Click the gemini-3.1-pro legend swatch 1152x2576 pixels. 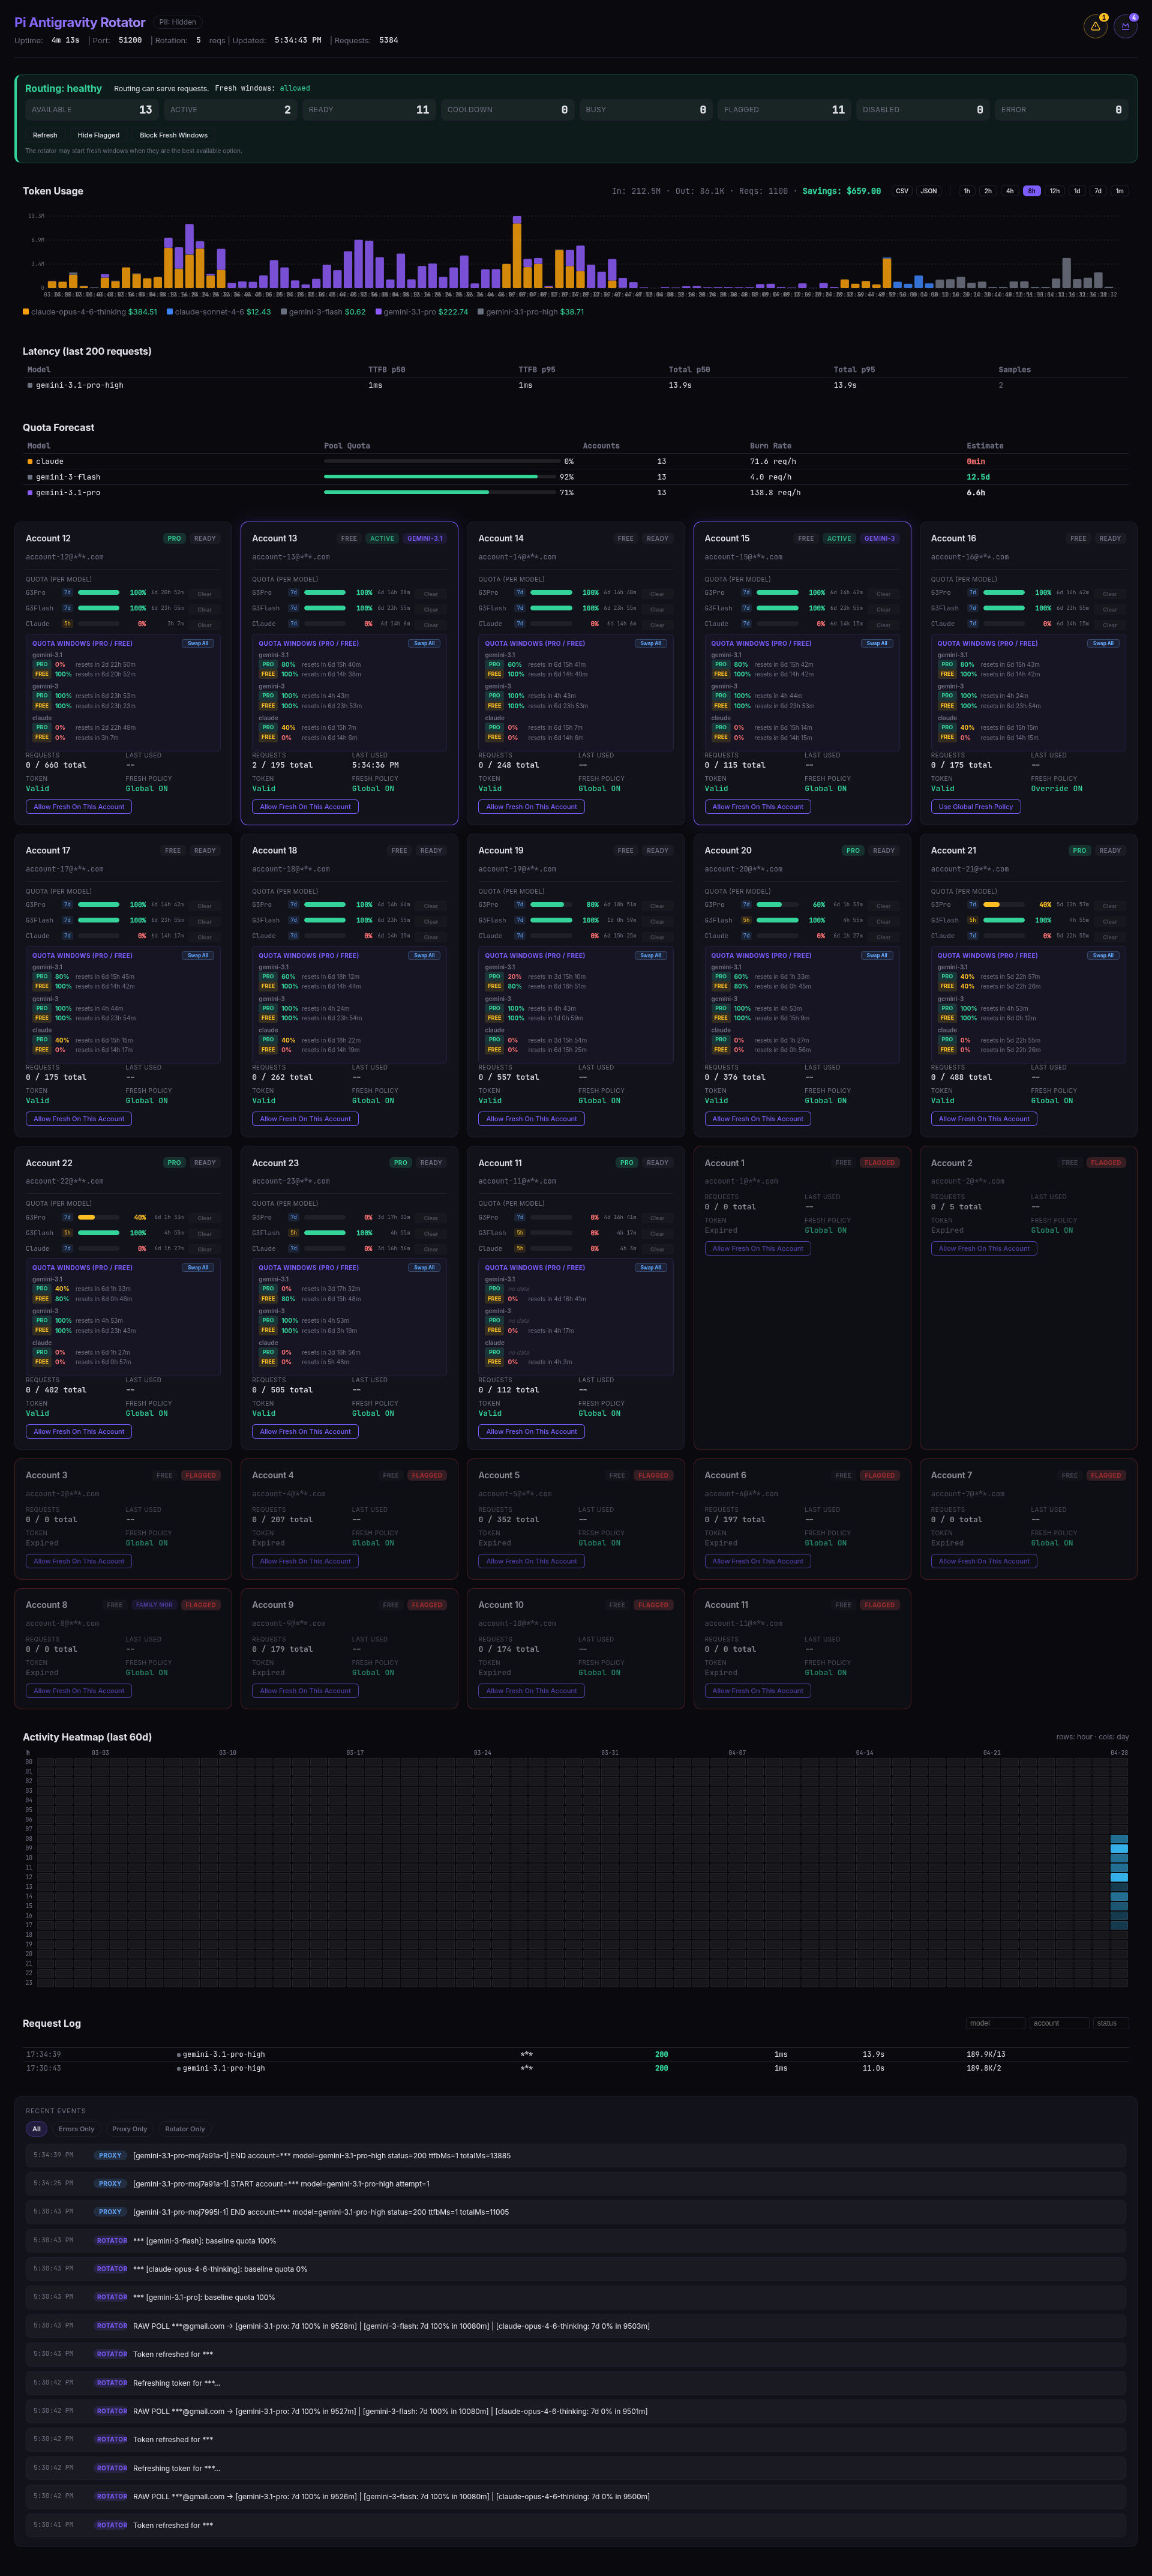point(378,312)
